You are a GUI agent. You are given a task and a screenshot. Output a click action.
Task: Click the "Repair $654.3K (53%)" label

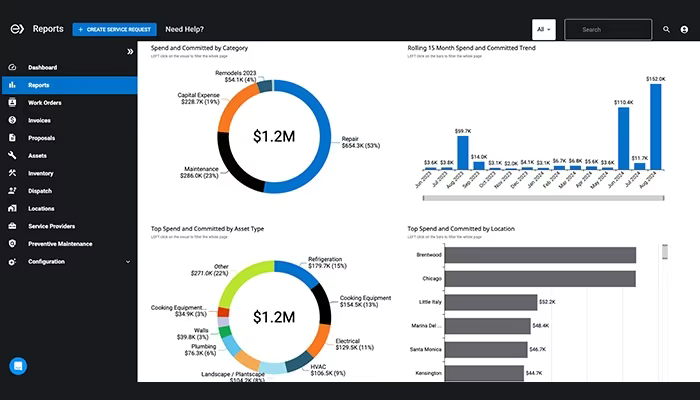point(361,142)
